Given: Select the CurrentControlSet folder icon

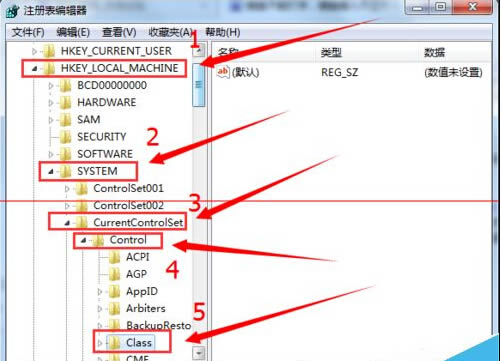Looking at the screenshot, I should [81, 223].
